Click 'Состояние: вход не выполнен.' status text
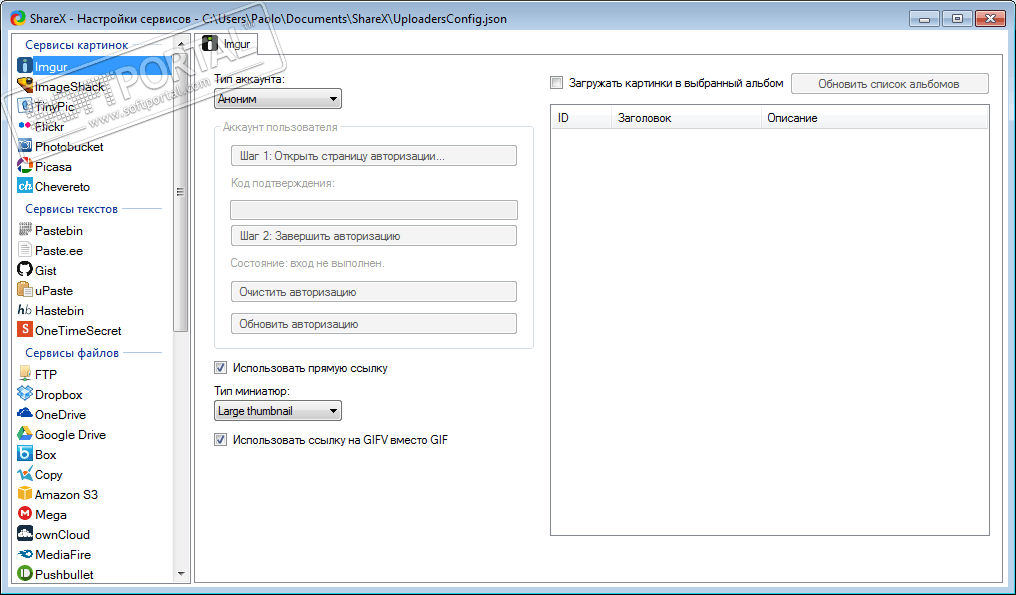 pyautogui.click(x=308, y=263)
